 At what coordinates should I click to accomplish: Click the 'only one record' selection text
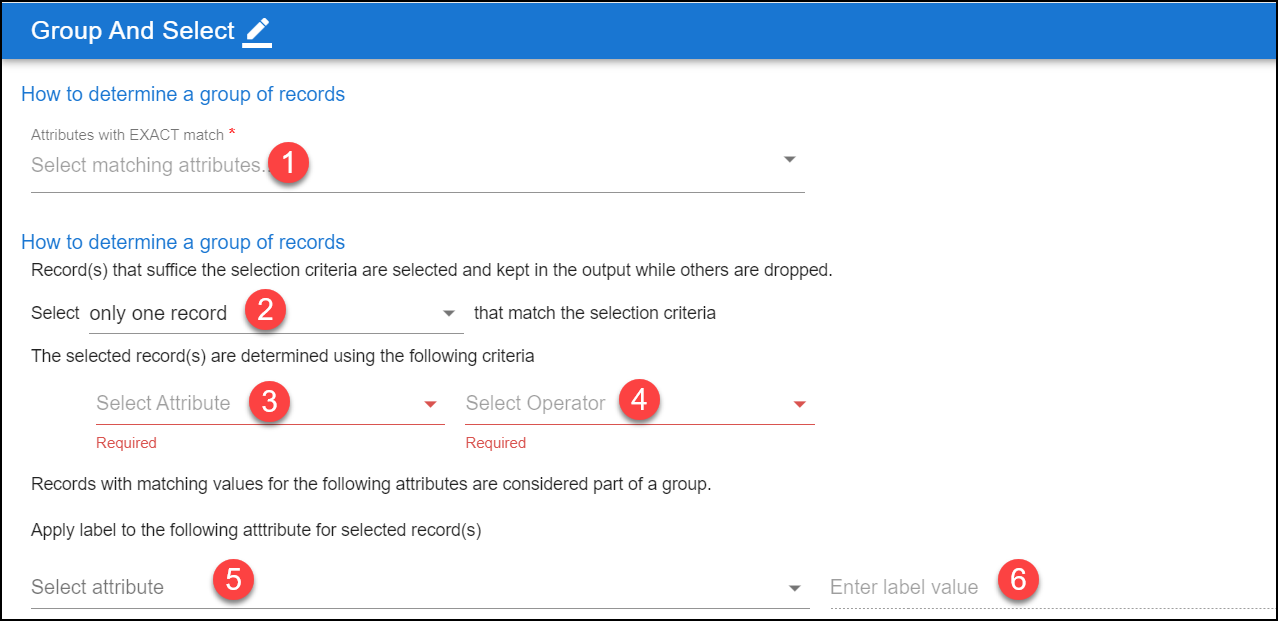(159, 313)
